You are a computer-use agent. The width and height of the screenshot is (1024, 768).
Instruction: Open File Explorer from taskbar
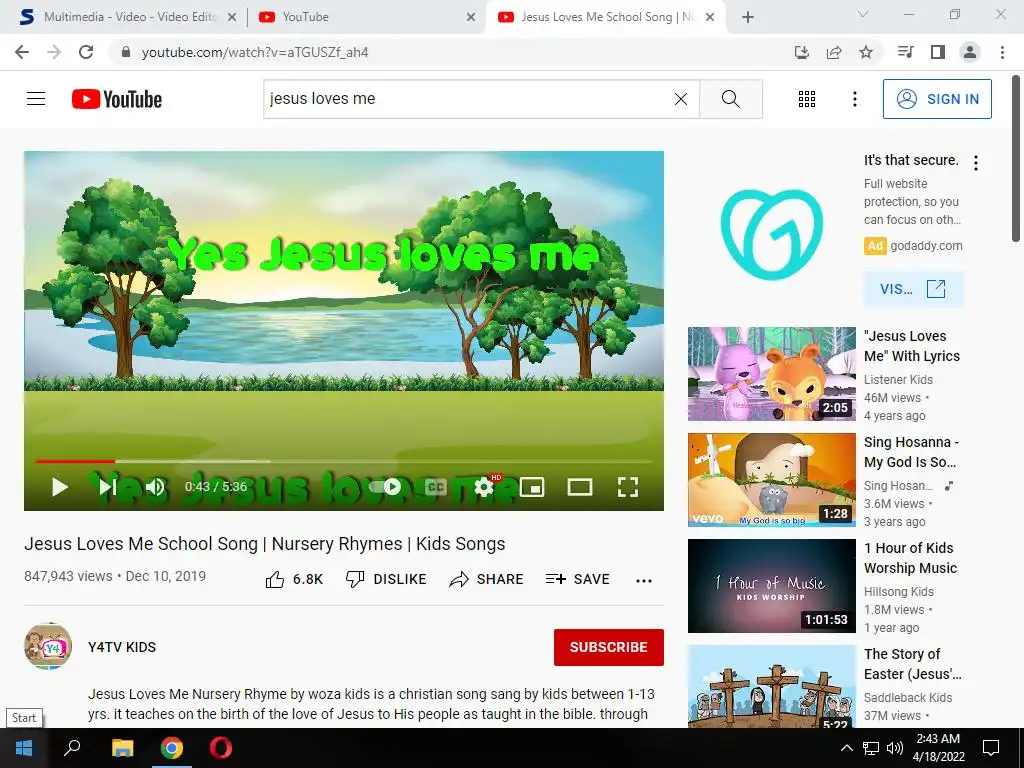(122, 748)
